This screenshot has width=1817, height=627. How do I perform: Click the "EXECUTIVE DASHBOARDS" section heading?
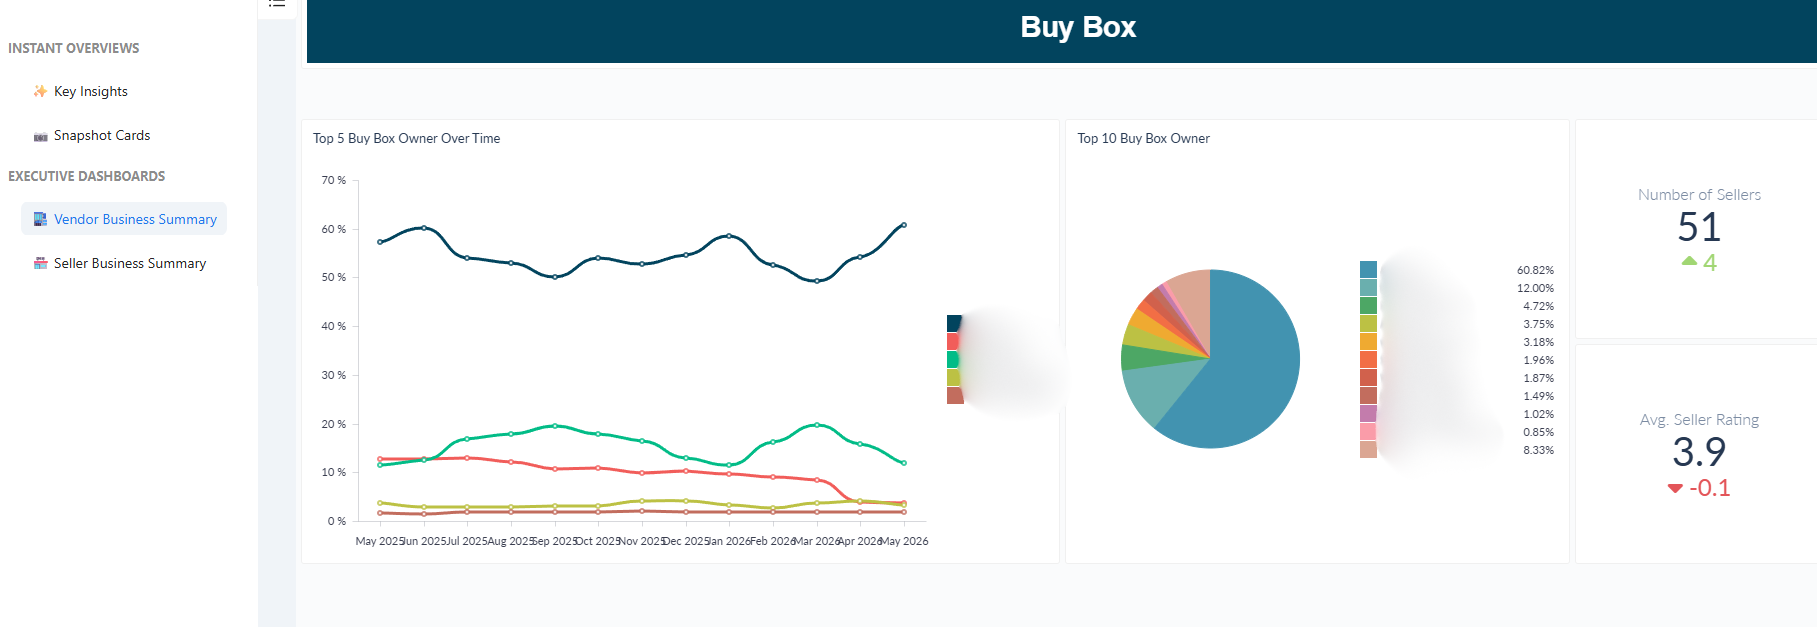click(x=87, y=176)
